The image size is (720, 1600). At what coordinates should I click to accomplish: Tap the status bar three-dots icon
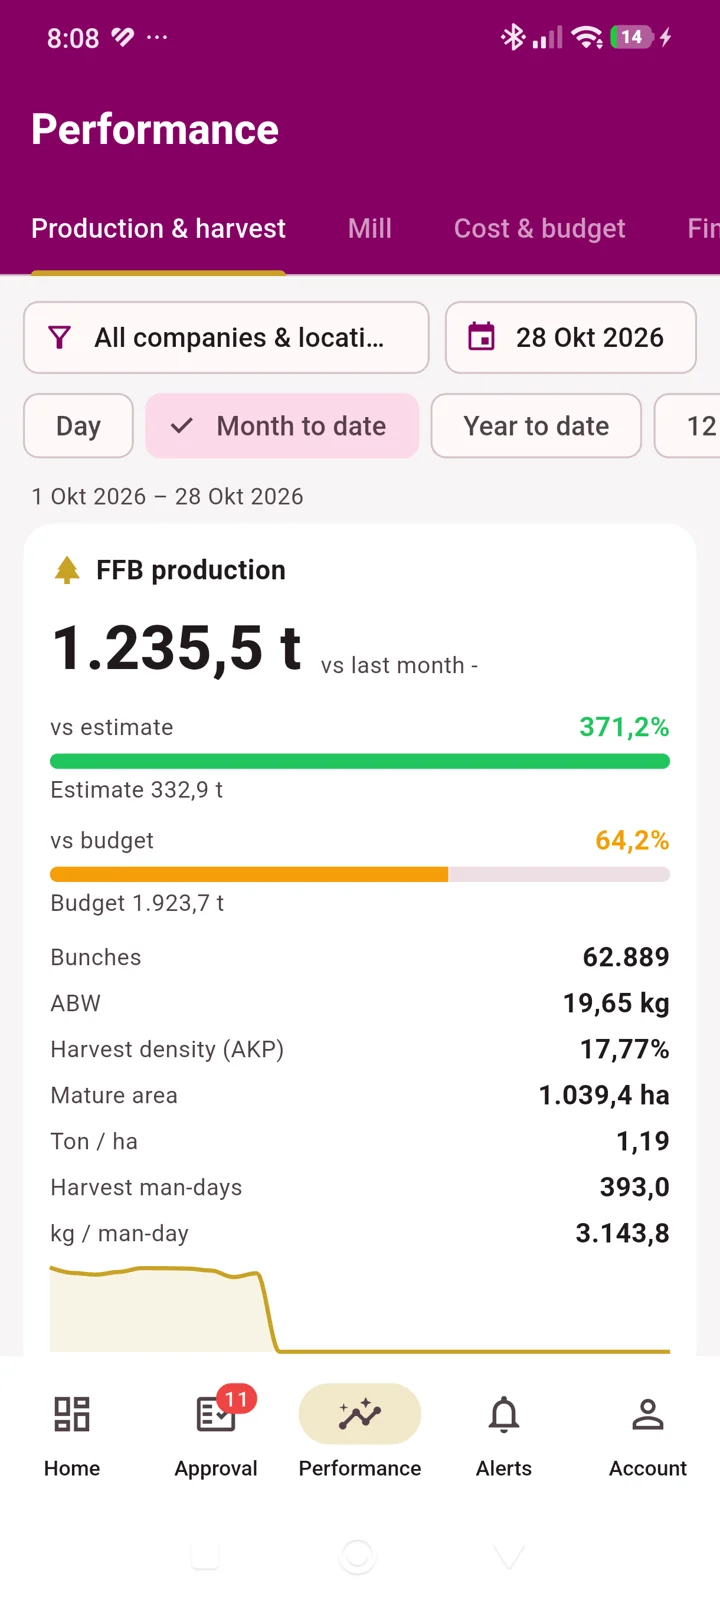coord(157,38)
